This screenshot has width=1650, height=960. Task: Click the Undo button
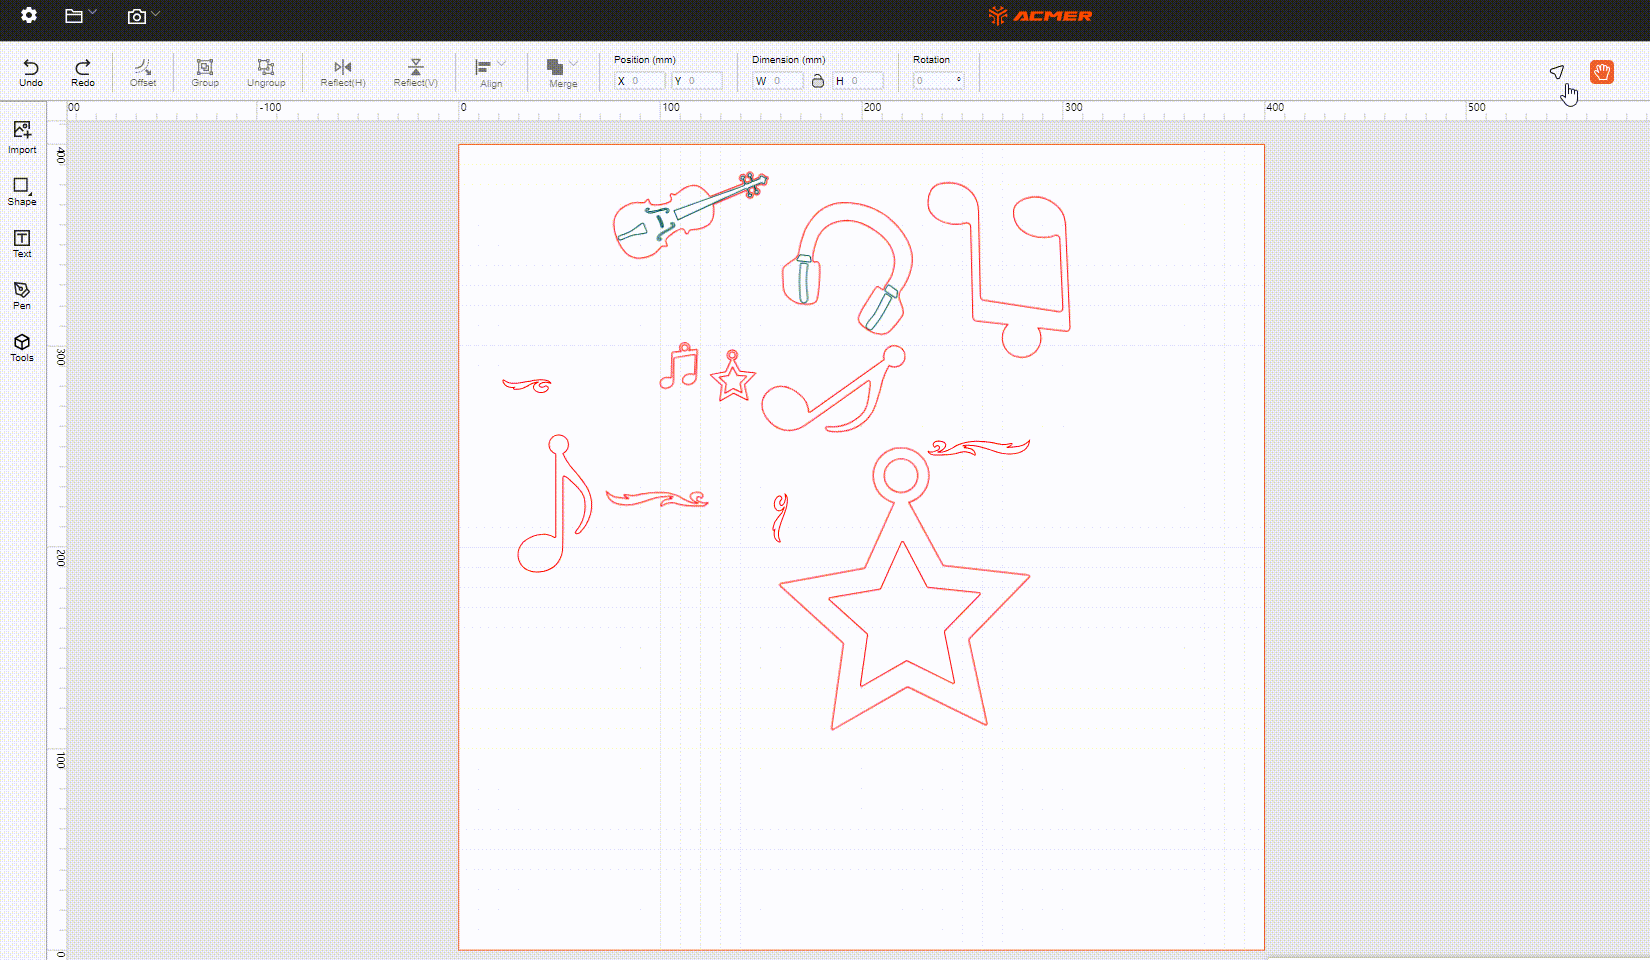click(x=31, y=72)
